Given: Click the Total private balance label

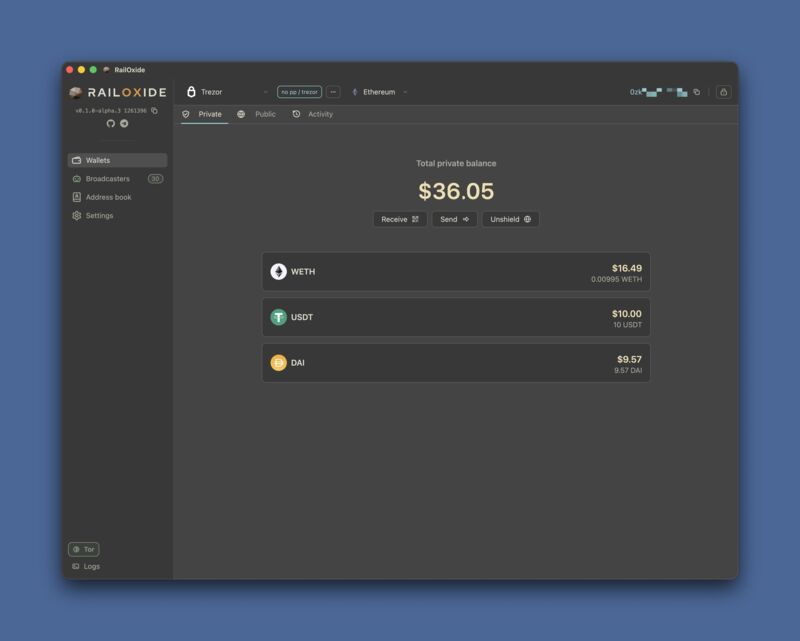Looking at the screenshot, I should (x=456, y=163).
